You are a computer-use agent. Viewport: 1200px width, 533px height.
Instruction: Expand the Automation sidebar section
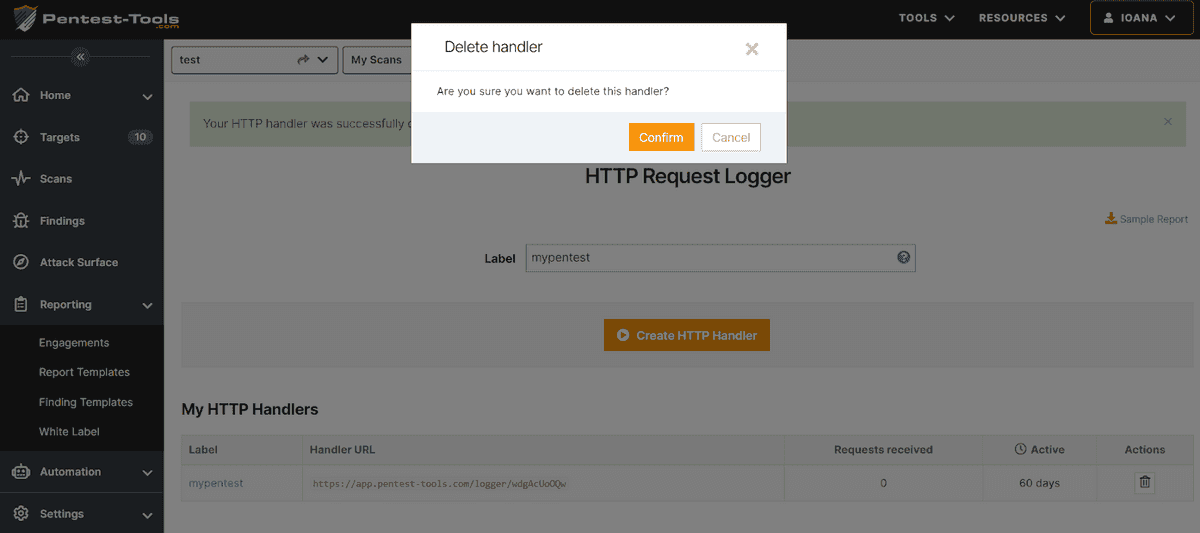coord(147,472)
